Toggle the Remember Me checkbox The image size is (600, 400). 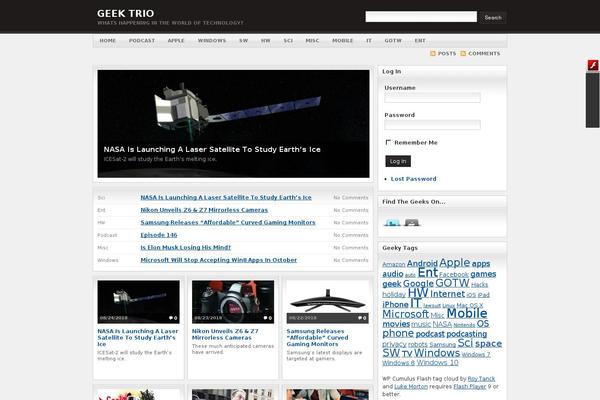(388, 142)
